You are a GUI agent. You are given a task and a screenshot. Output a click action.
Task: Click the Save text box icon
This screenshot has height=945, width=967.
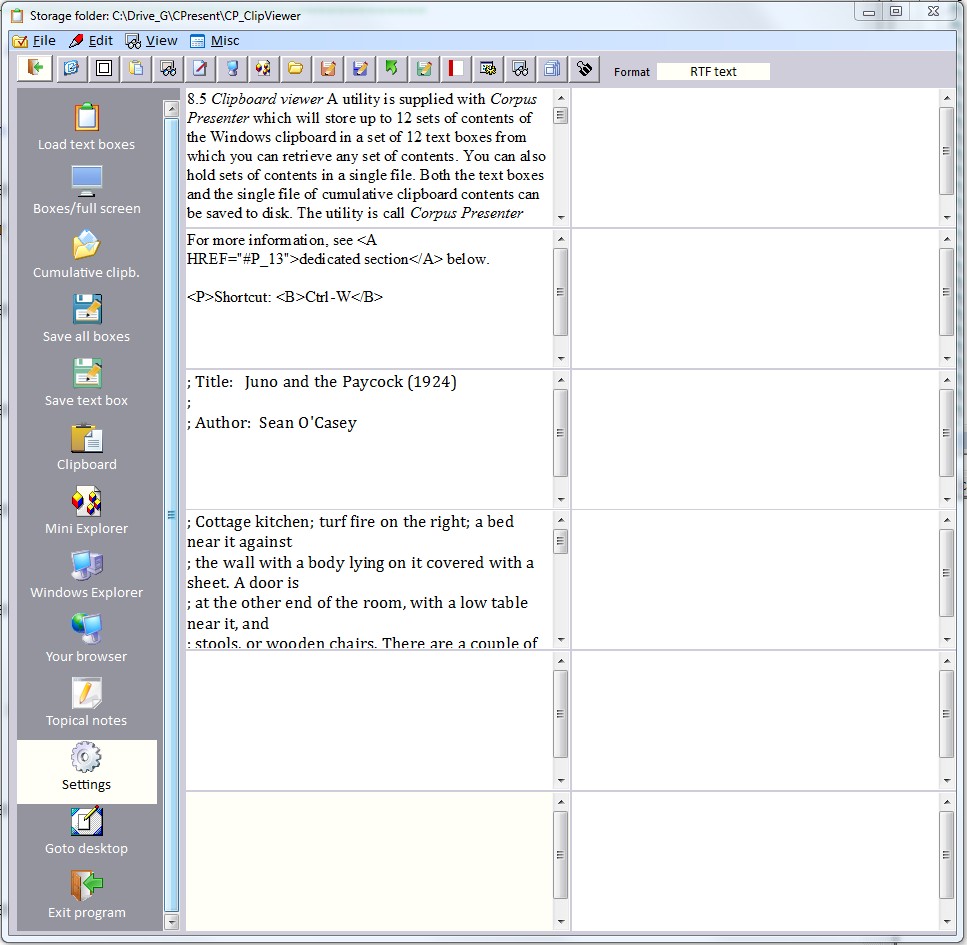(87, 374)
